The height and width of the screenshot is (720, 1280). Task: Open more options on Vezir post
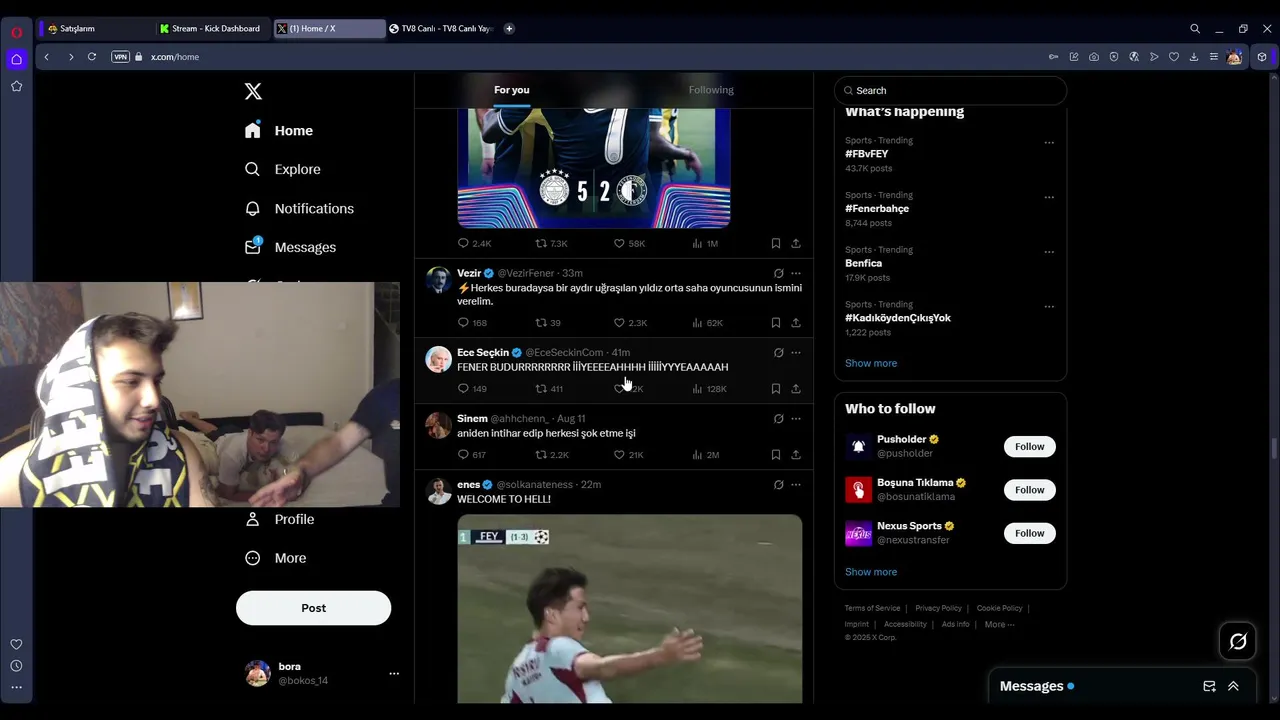click(796, 273)
